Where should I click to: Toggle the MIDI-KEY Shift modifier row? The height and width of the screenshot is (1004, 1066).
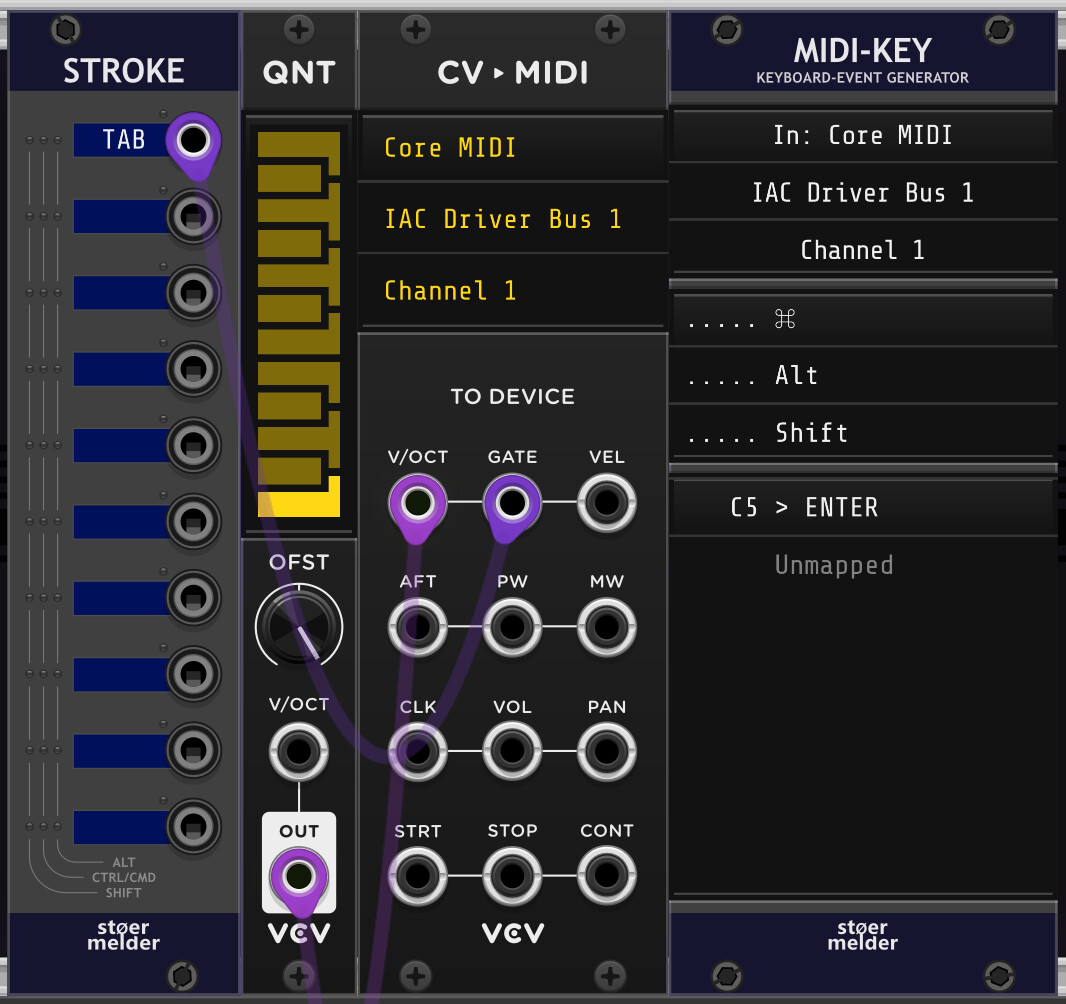pyautogui.click(x=862, y=433)
